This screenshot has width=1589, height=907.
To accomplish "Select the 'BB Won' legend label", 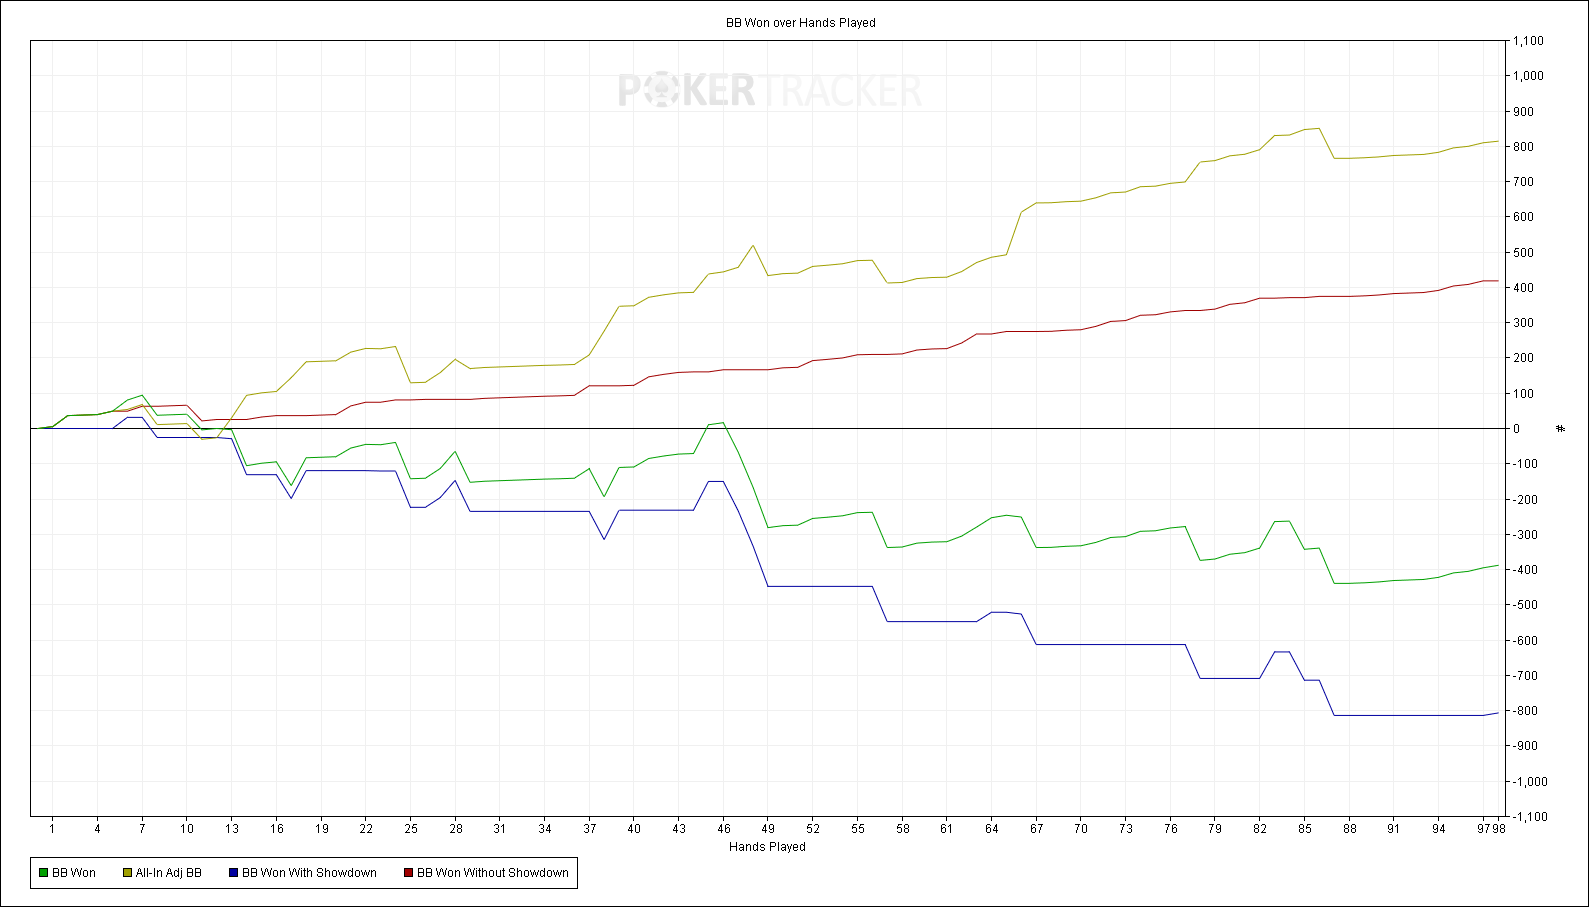I will click(74, 873).
